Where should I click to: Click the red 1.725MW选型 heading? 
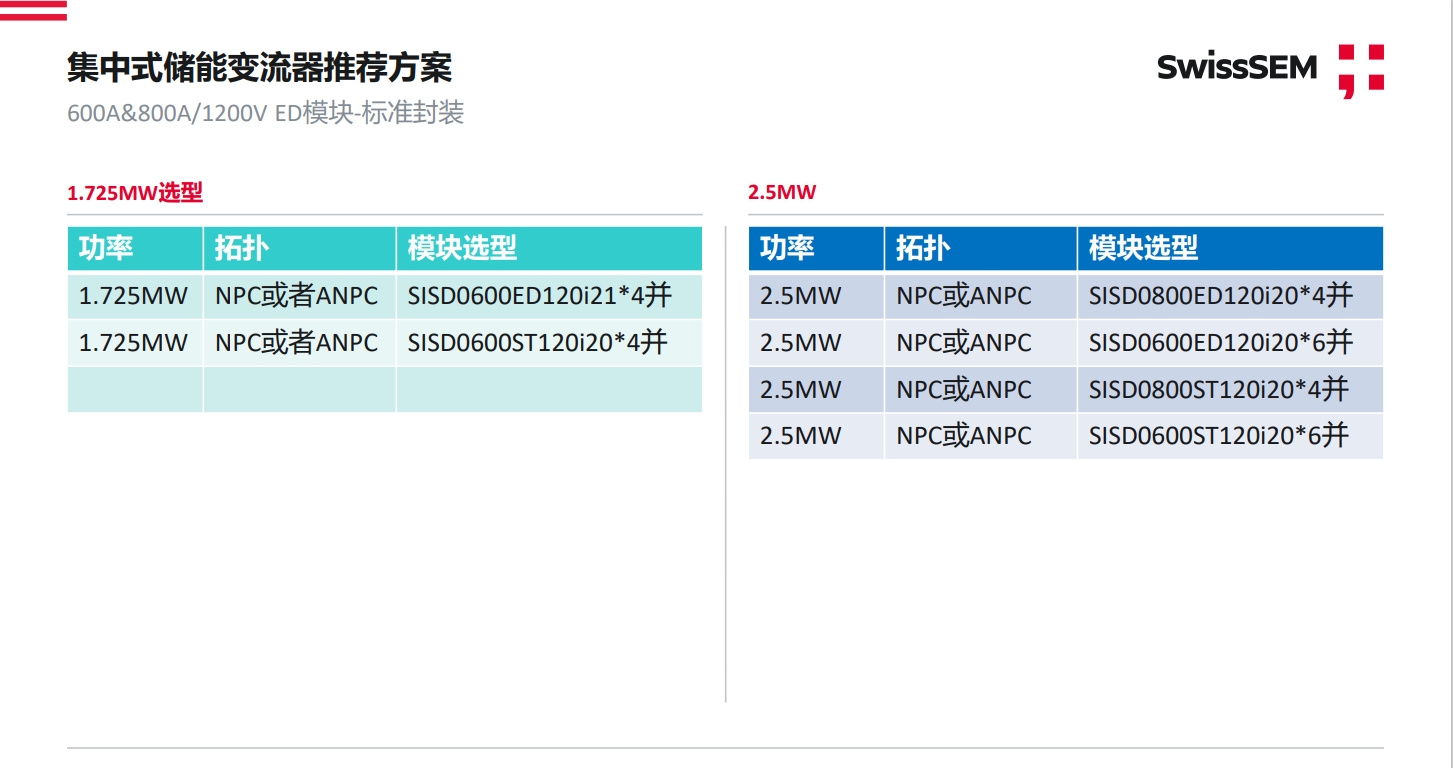click(x=135, y=193)
